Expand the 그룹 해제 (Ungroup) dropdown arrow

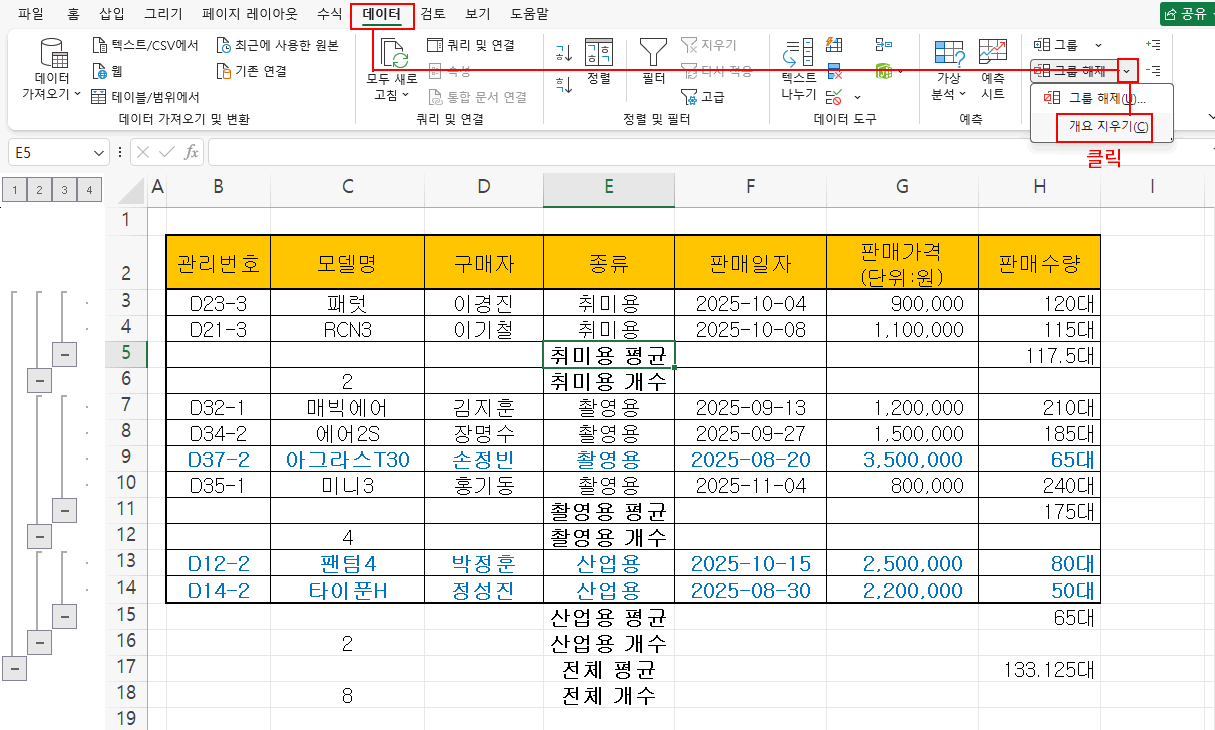click(1128, 71)
